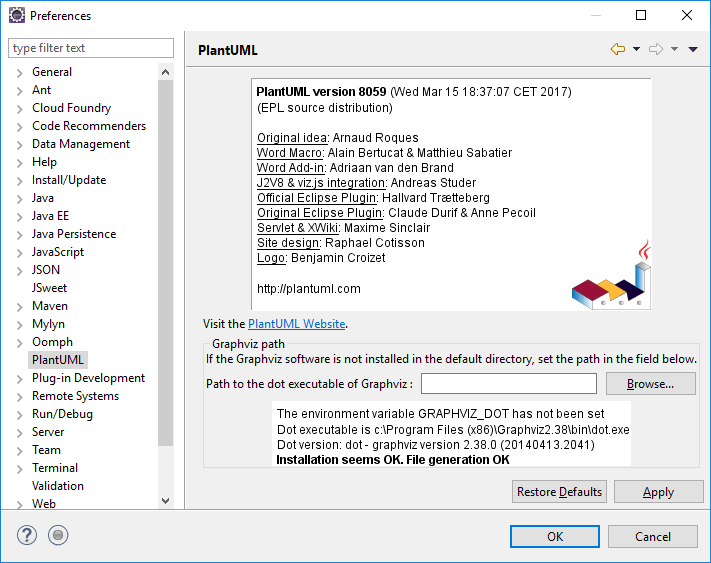711x563 pixels.
Task: Dismiss the dialog with Cancel button
Action: click(x=653, y=537)
